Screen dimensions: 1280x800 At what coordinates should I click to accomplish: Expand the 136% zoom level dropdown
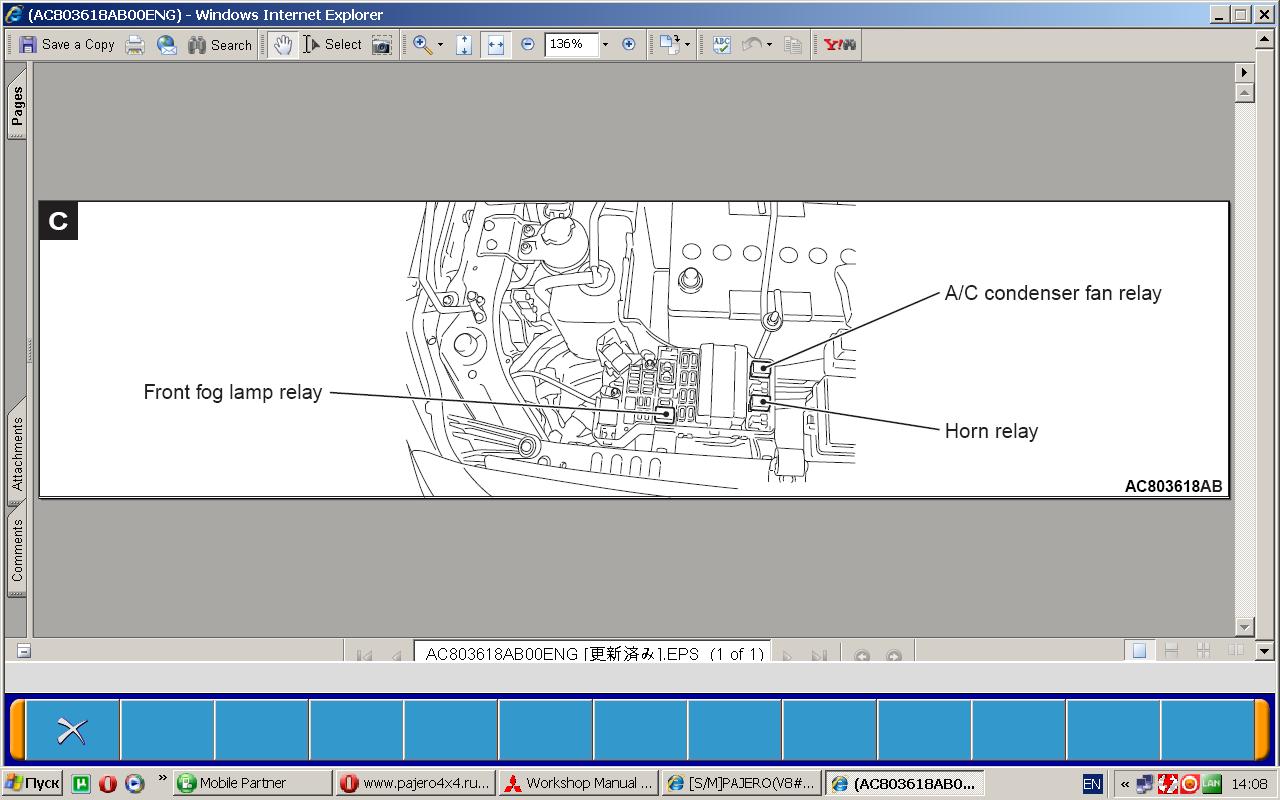pos(605,45)
